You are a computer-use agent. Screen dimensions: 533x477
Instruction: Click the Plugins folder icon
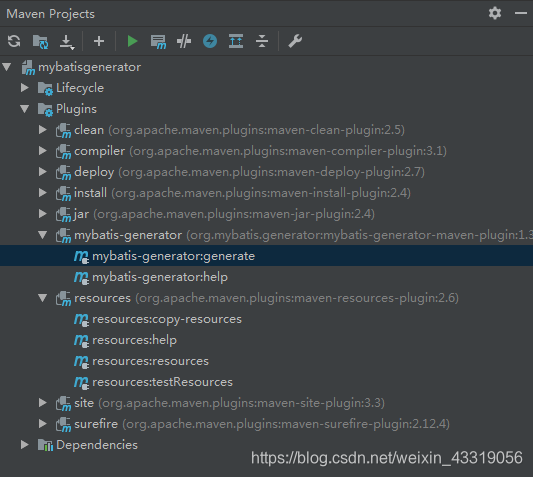click(45, 109)
